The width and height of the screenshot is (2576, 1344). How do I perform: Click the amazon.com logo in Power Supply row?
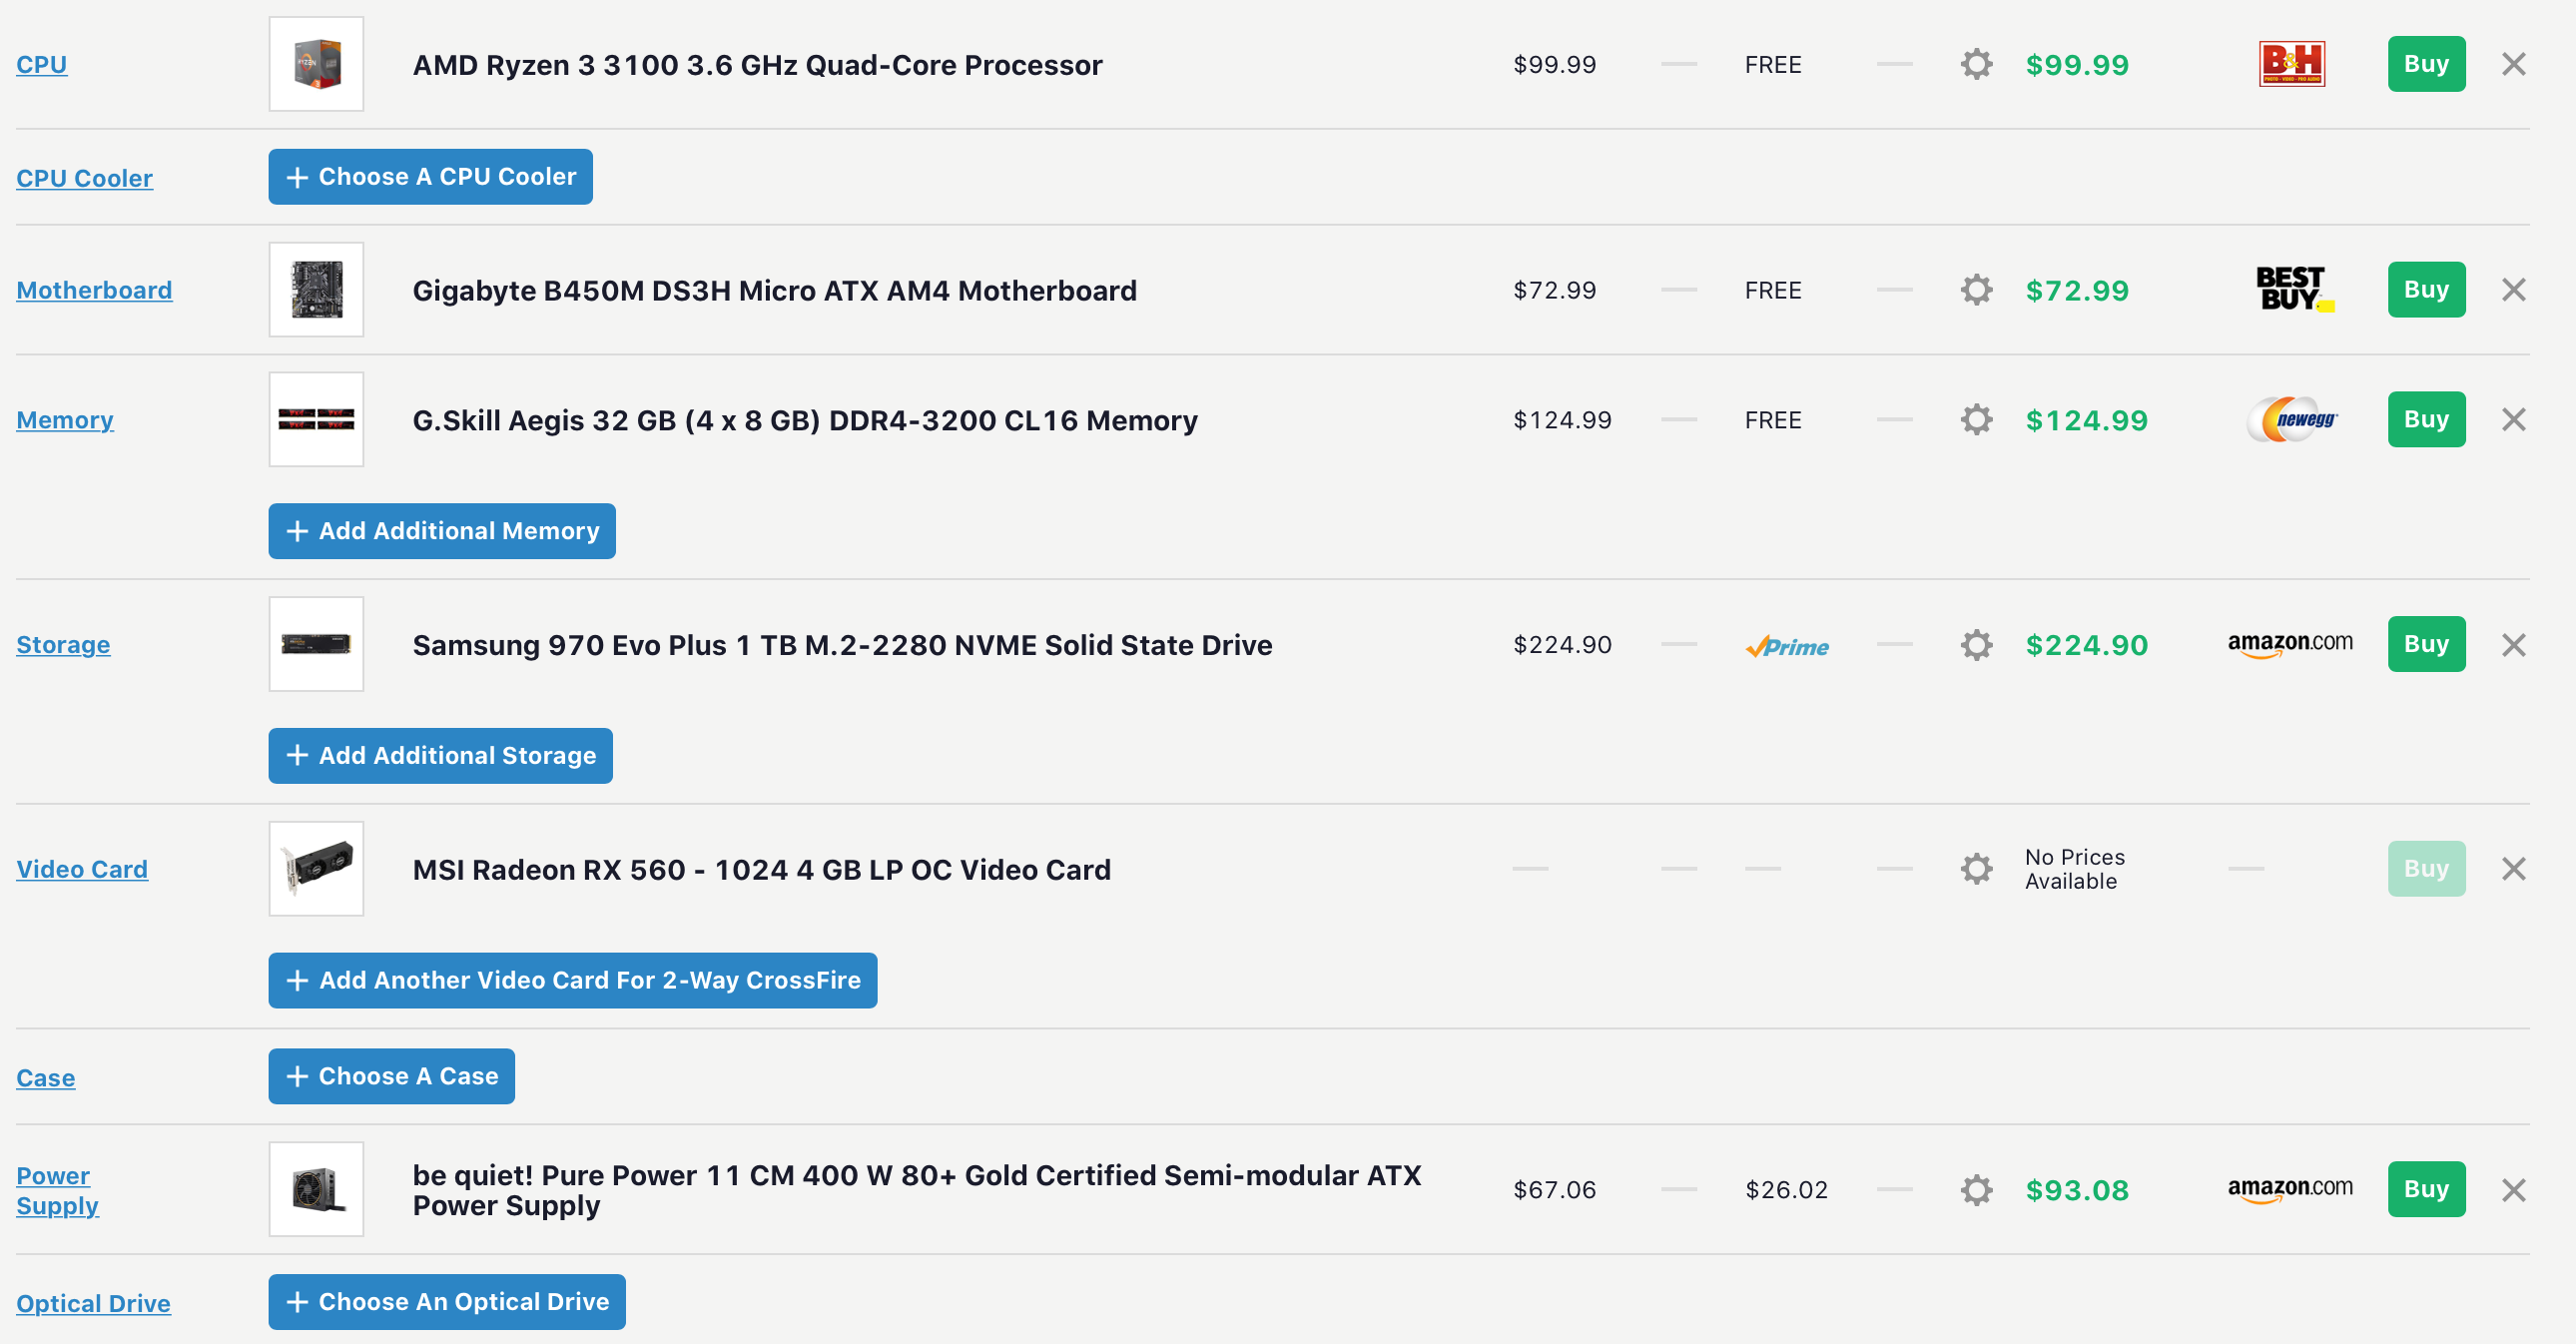pyautogui.click(x=2290, y=1189)
